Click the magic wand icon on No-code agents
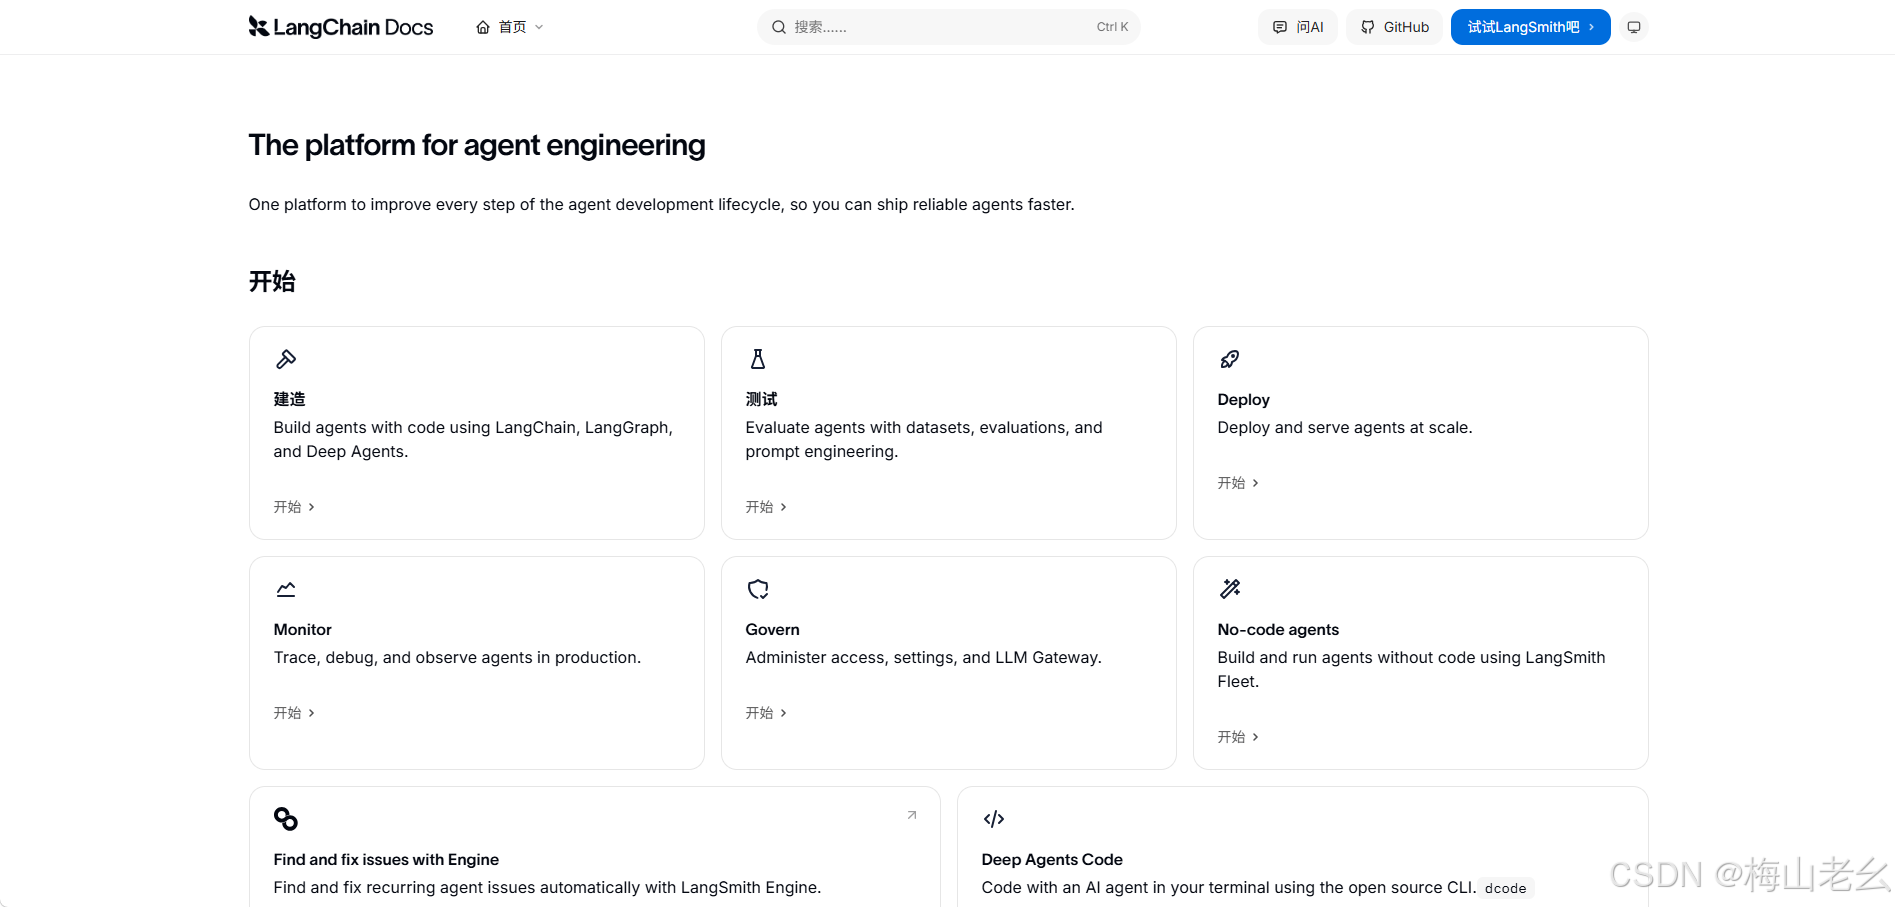The image size is (1895, 907). point(1230,589)
